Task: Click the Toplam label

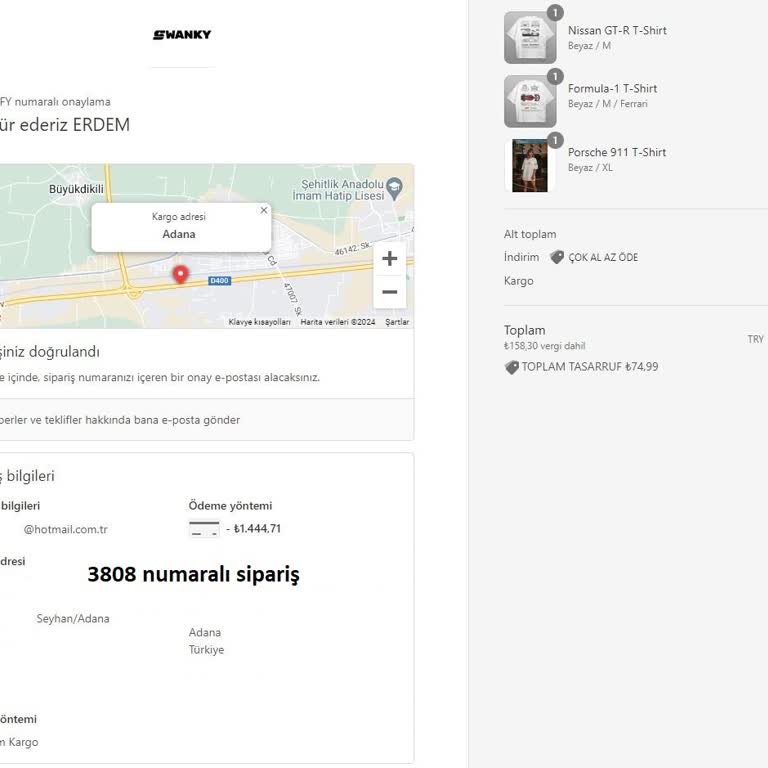Action: pyautogui.click(x=525, y=330)
